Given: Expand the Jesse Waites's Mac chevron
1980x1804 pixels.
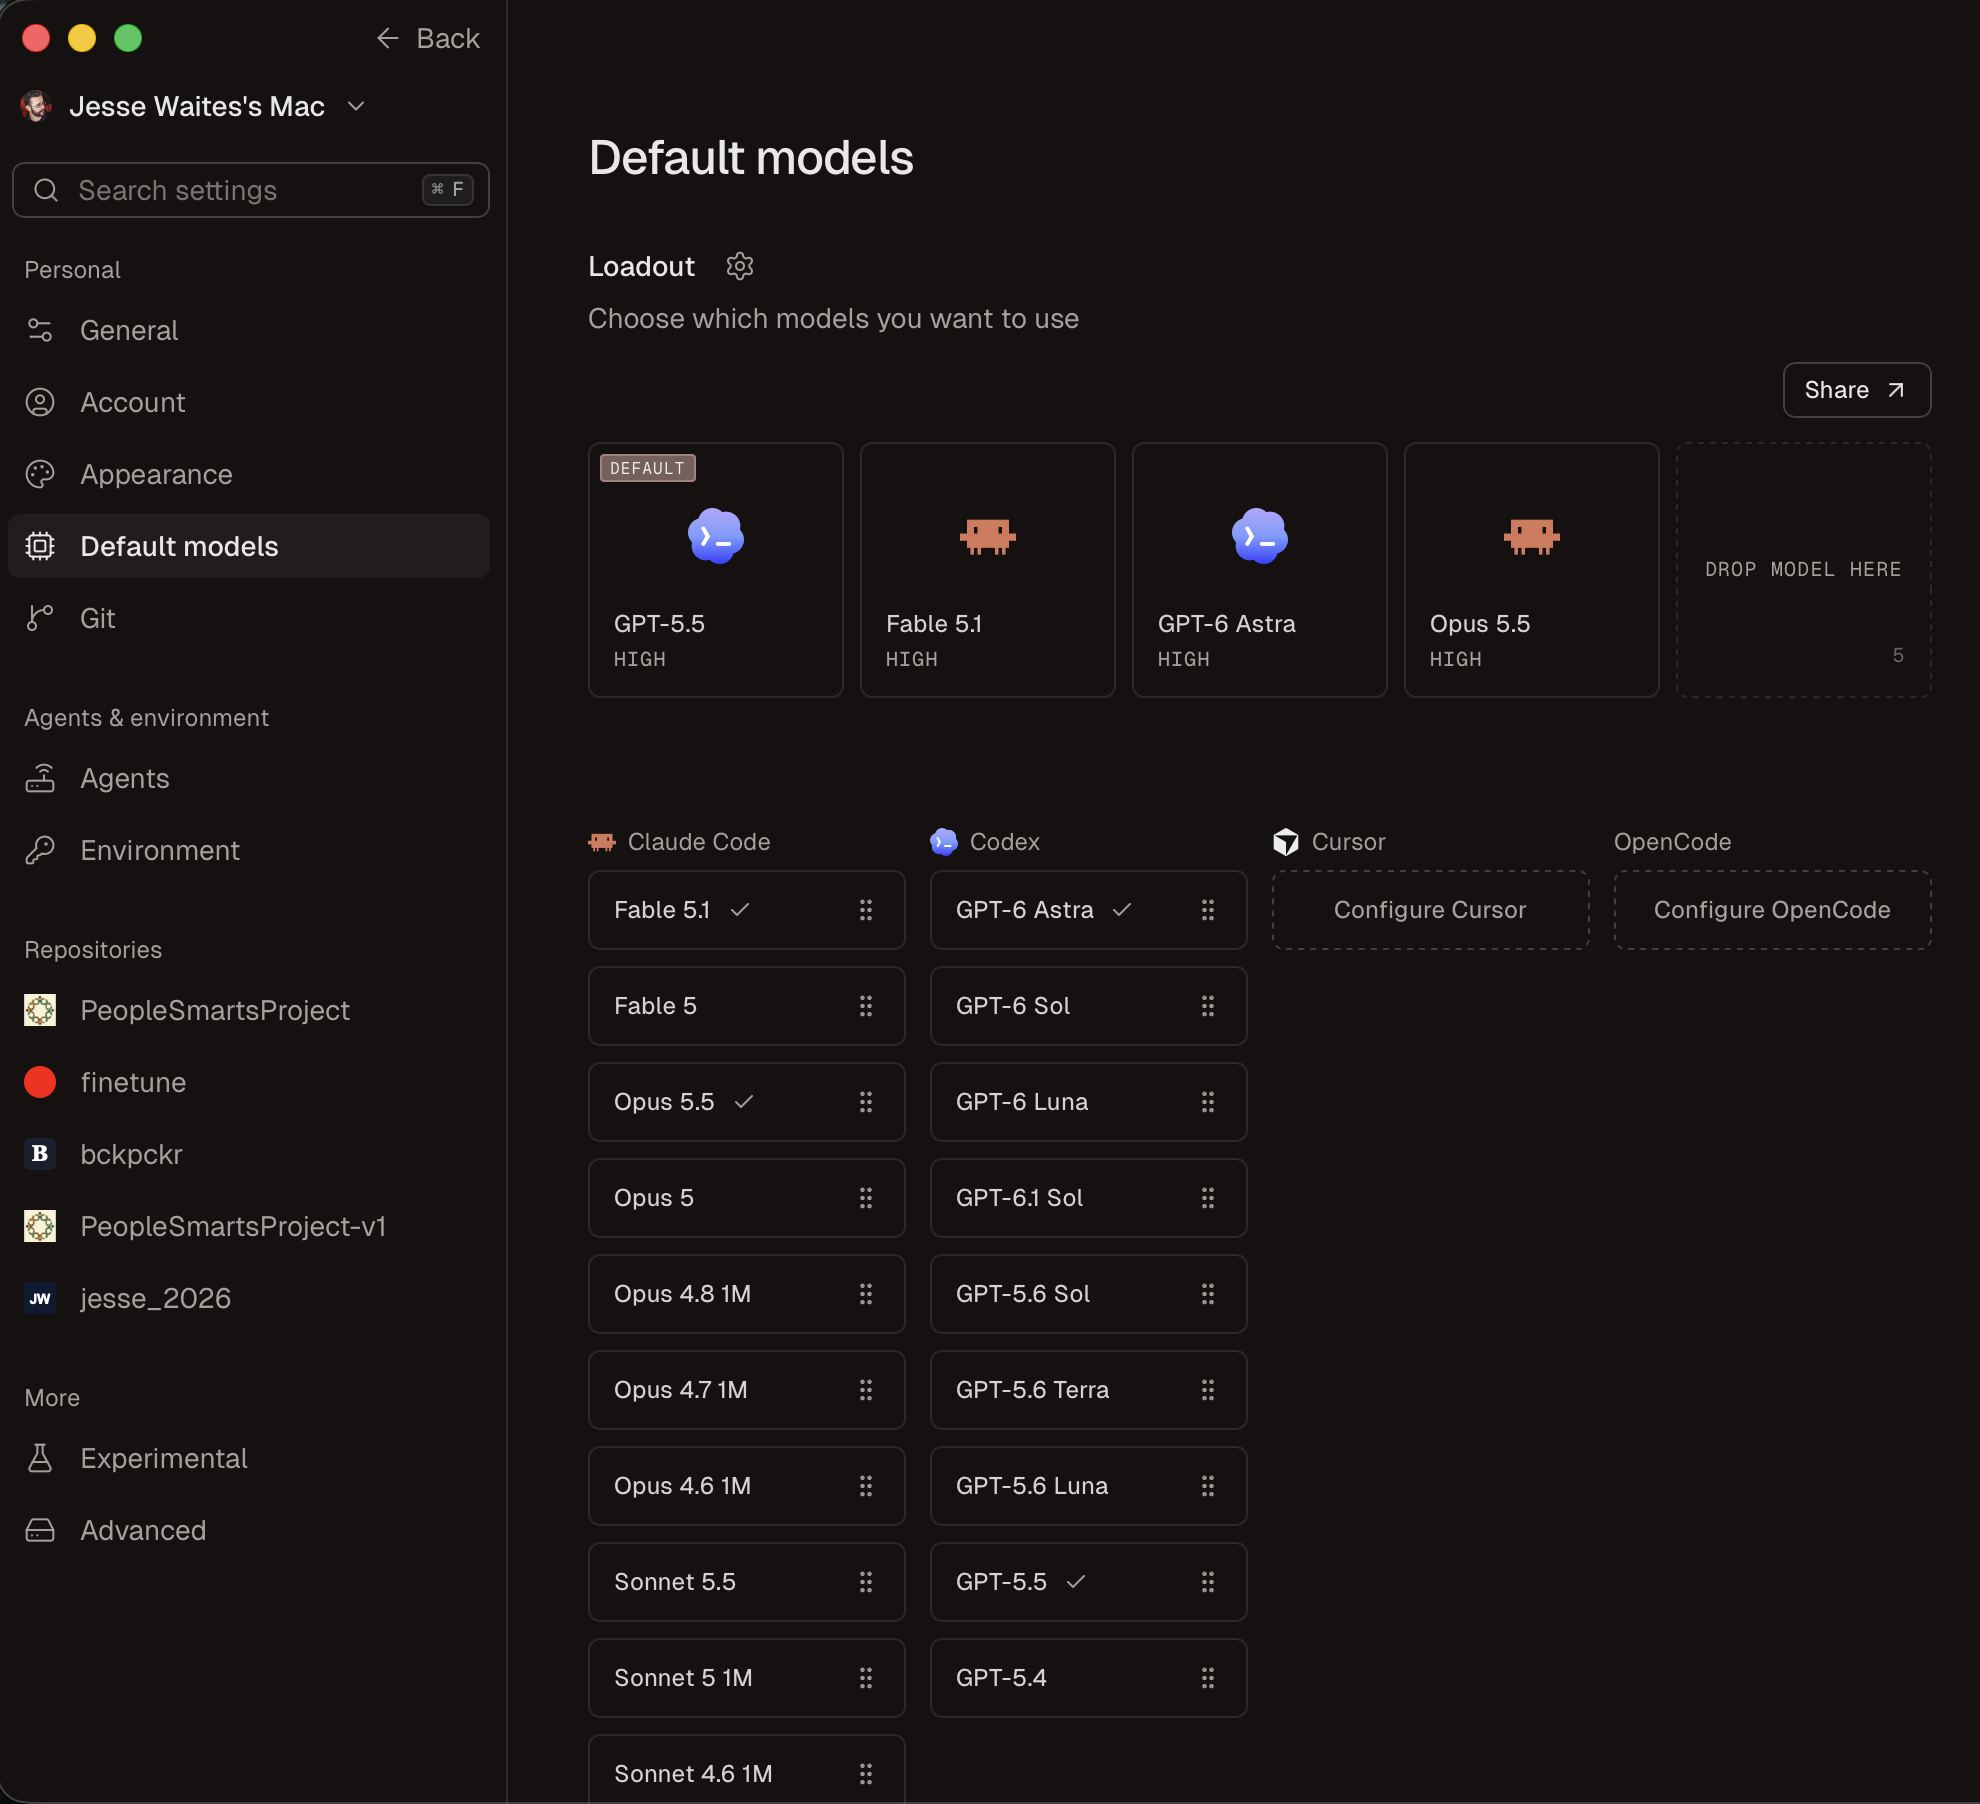Looking at the screenshot, I should pos(356,106).
